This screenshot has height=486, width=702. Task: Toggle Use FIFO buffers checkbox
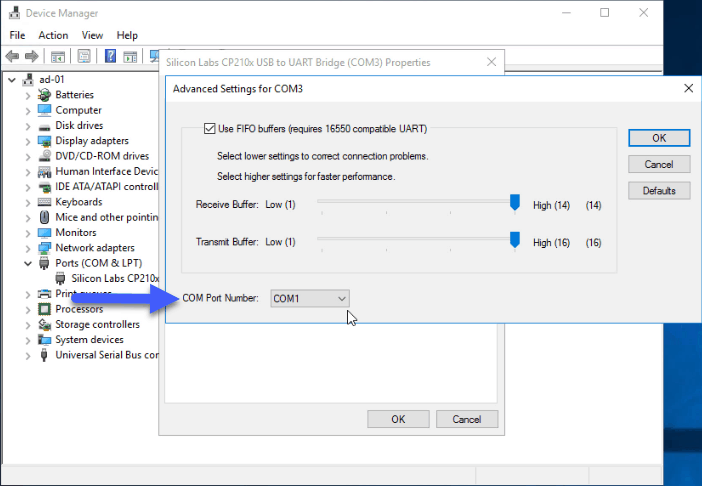click(x=209, y=129)
